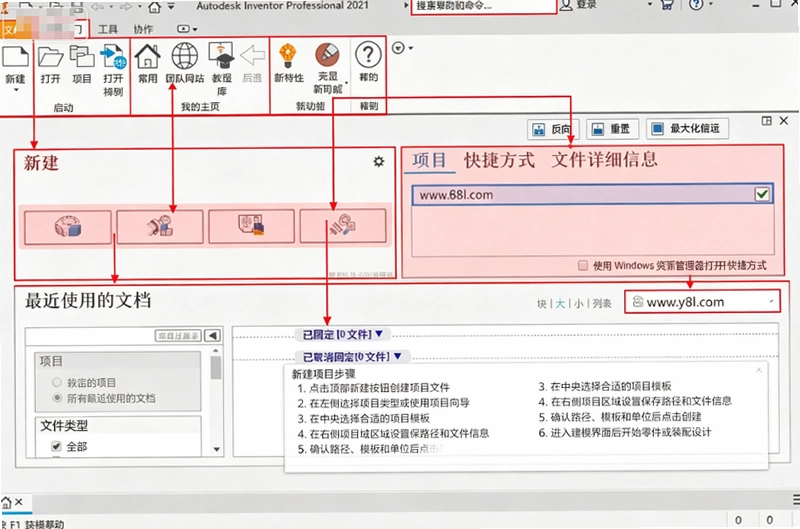Select the active project radio button
The width and height of the screenshot is (800, 529).
[57, 382]
